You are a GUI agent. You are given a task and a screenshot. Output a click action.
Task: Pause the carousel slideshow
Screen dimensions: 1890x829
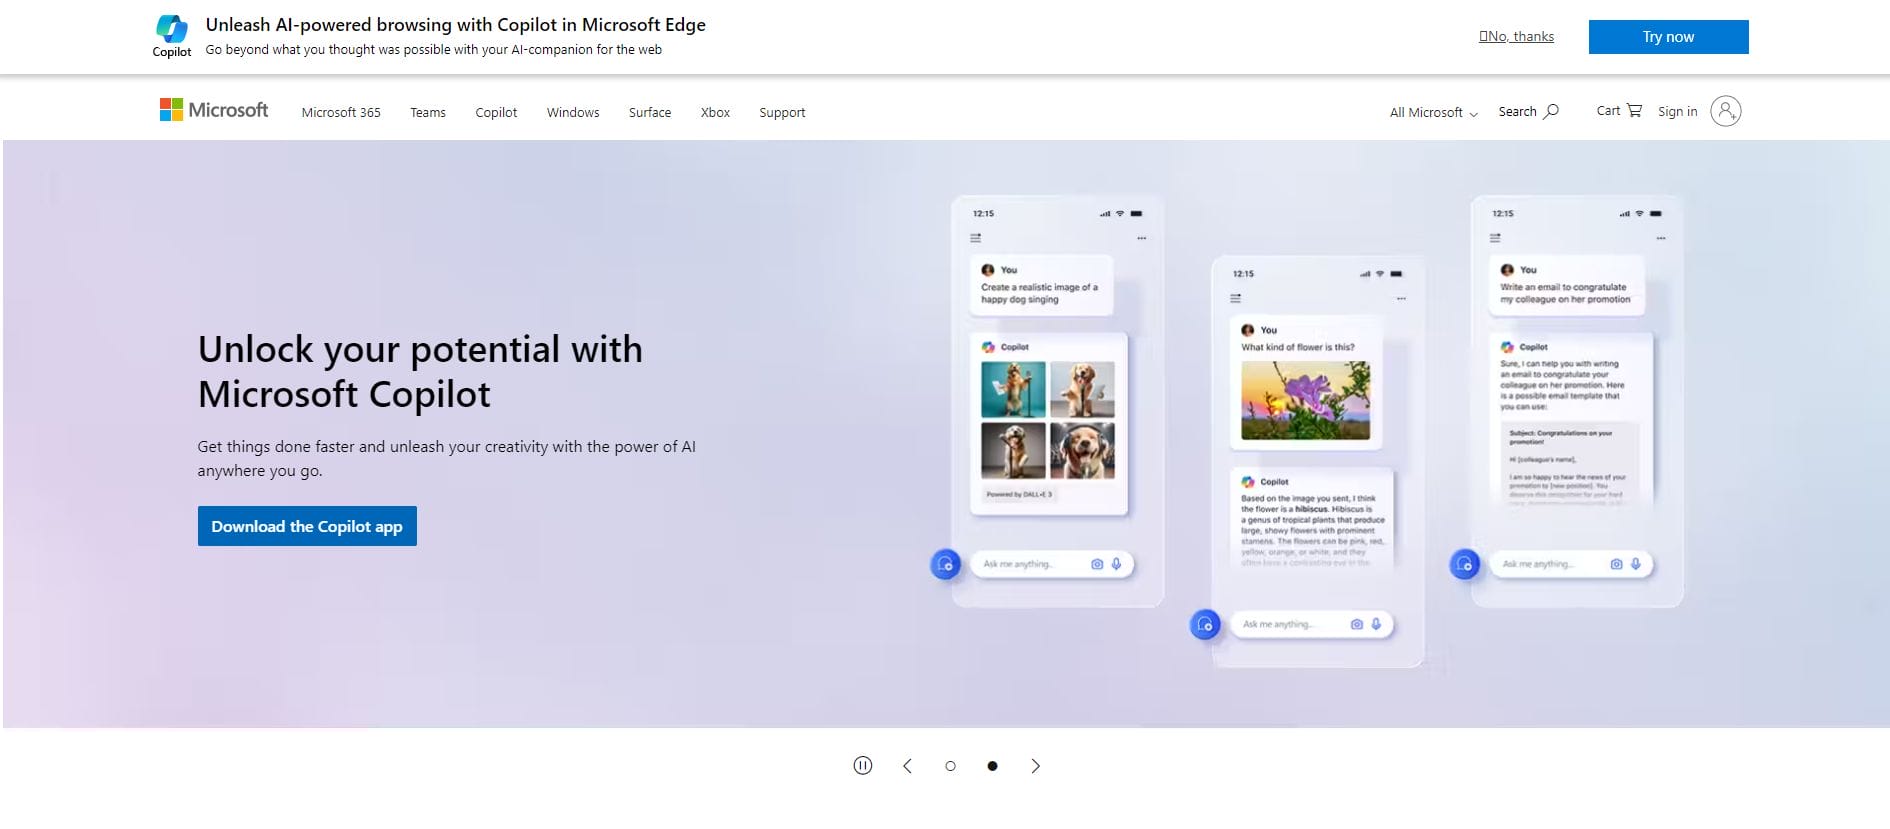click(863, 765)
